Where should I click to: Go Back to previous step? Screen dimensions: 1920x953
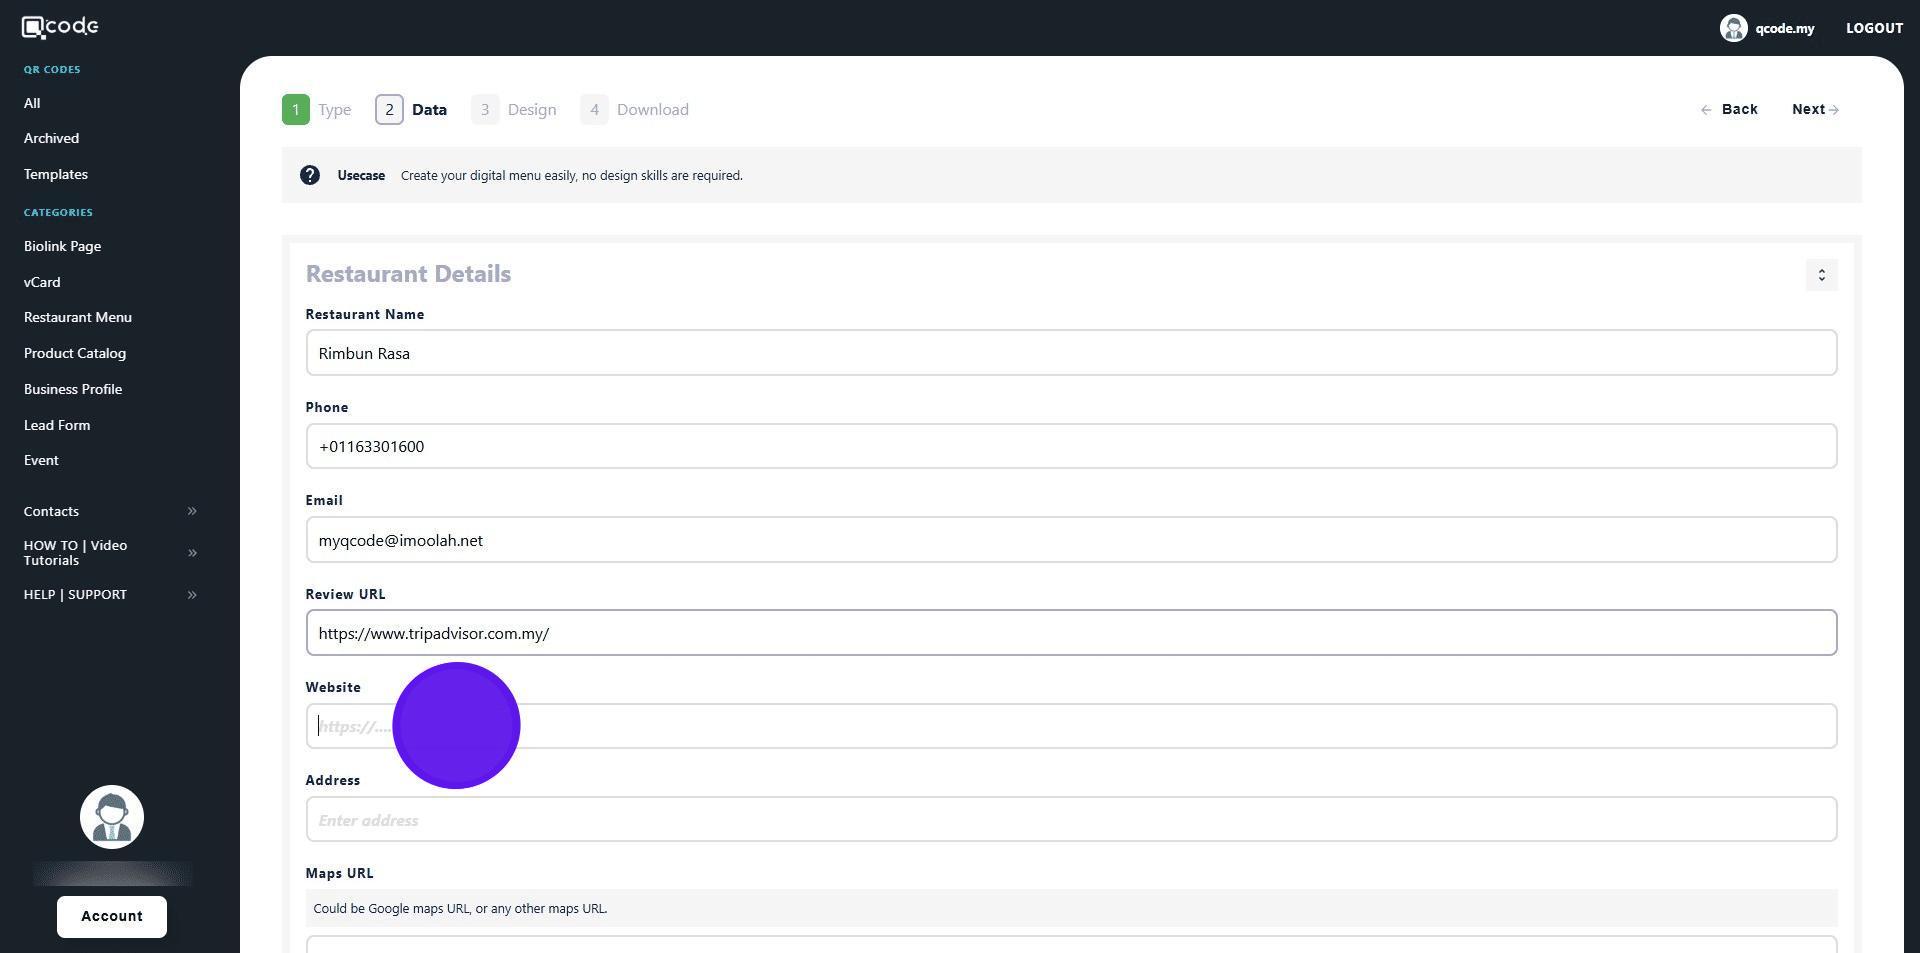click(1729, 110)
